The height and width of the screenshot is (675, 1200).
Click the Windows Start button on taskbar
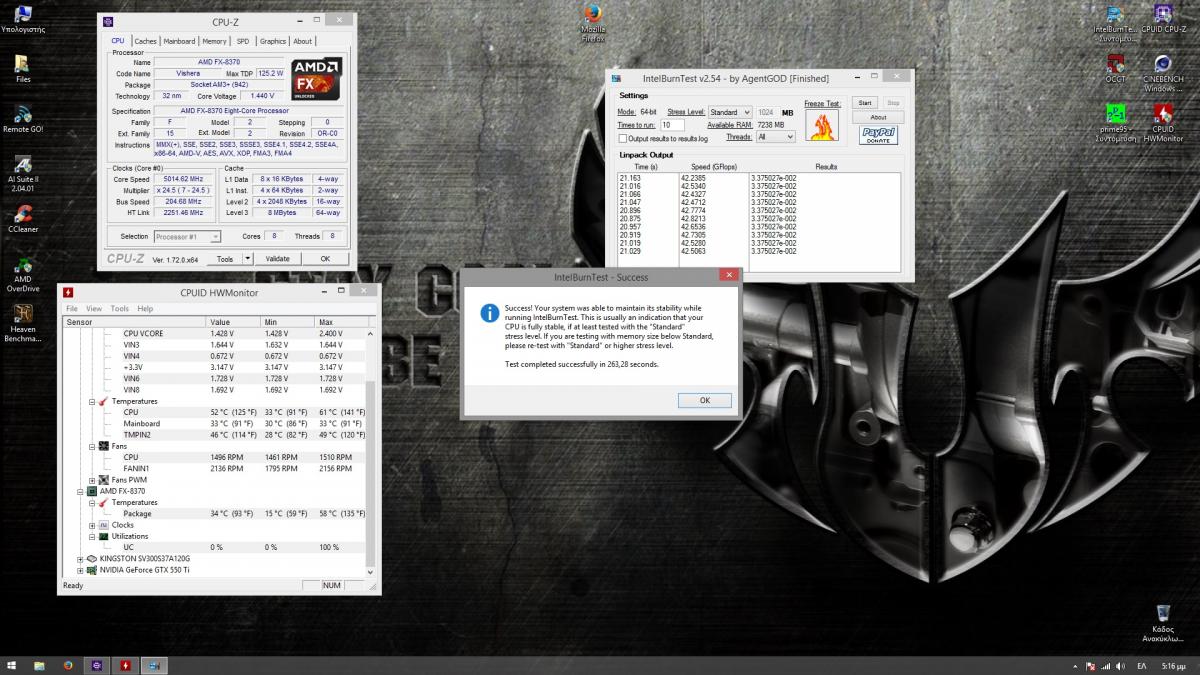pyautogui.click(x=11, y=664)
